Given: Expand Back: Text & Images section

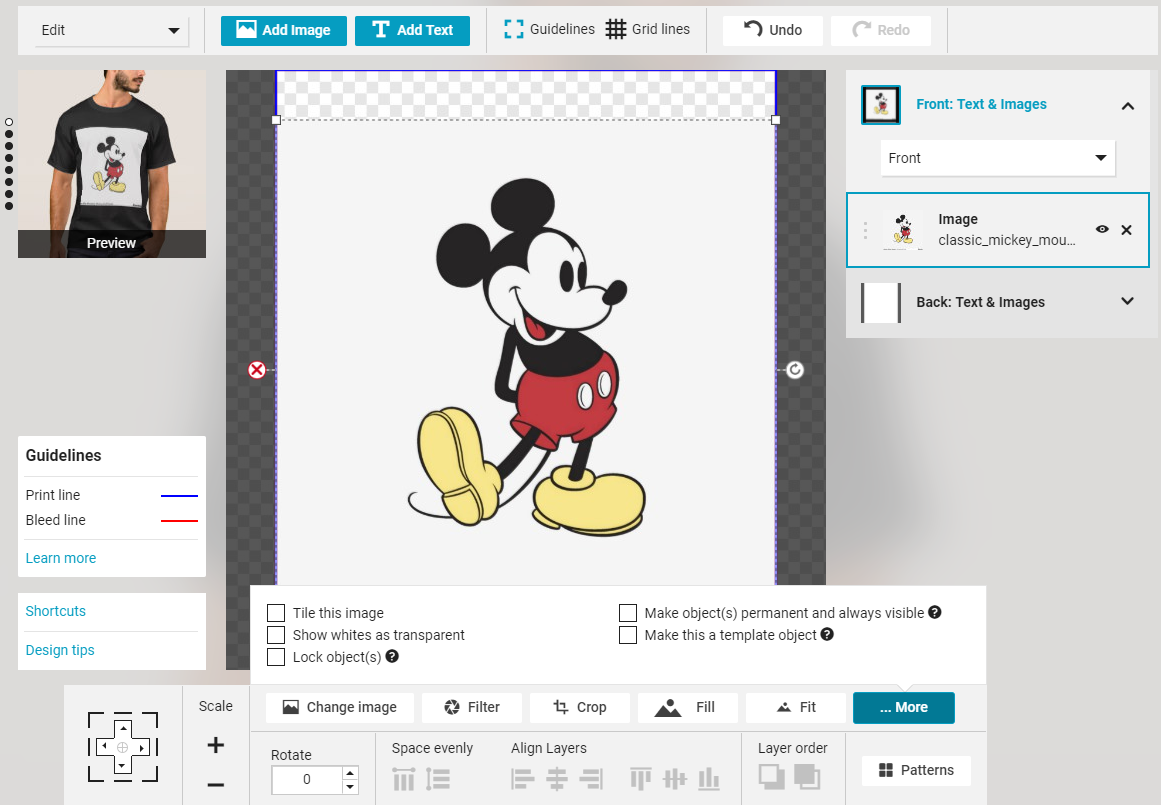Looking at the screenshot, I should click(1127, 301).
